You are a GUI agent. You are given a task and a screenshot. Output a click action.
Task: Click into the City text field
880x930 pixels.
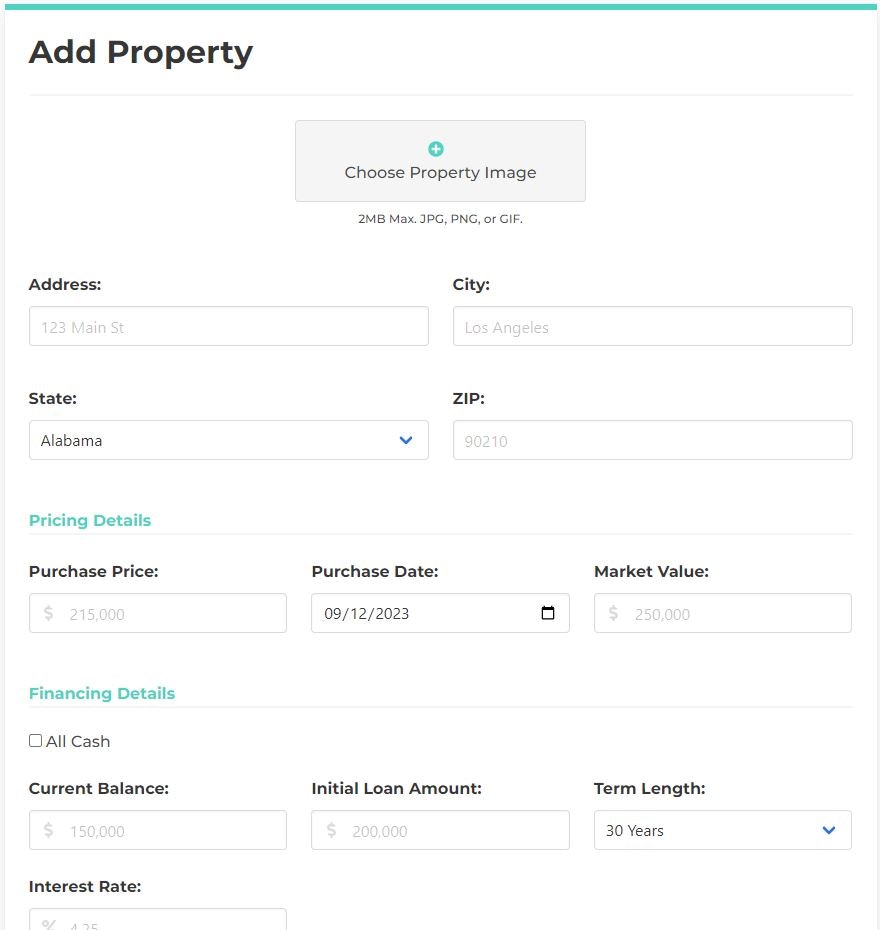652,327
